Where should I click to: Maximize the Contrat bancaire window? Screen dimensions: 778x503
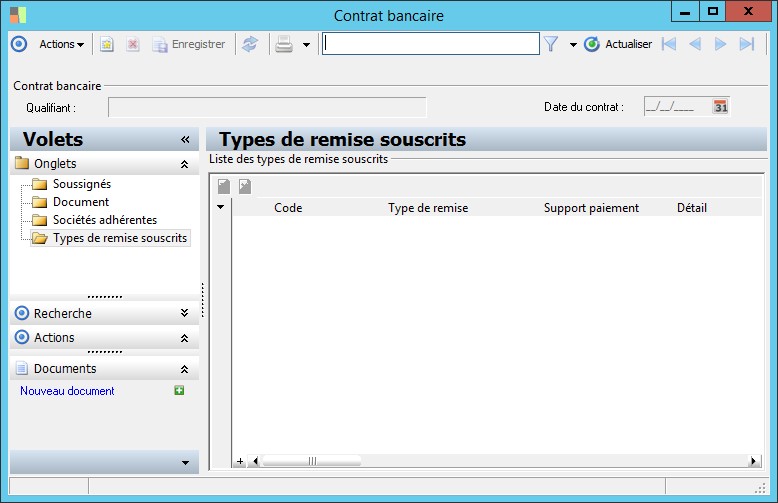click(x=713, y=11)
